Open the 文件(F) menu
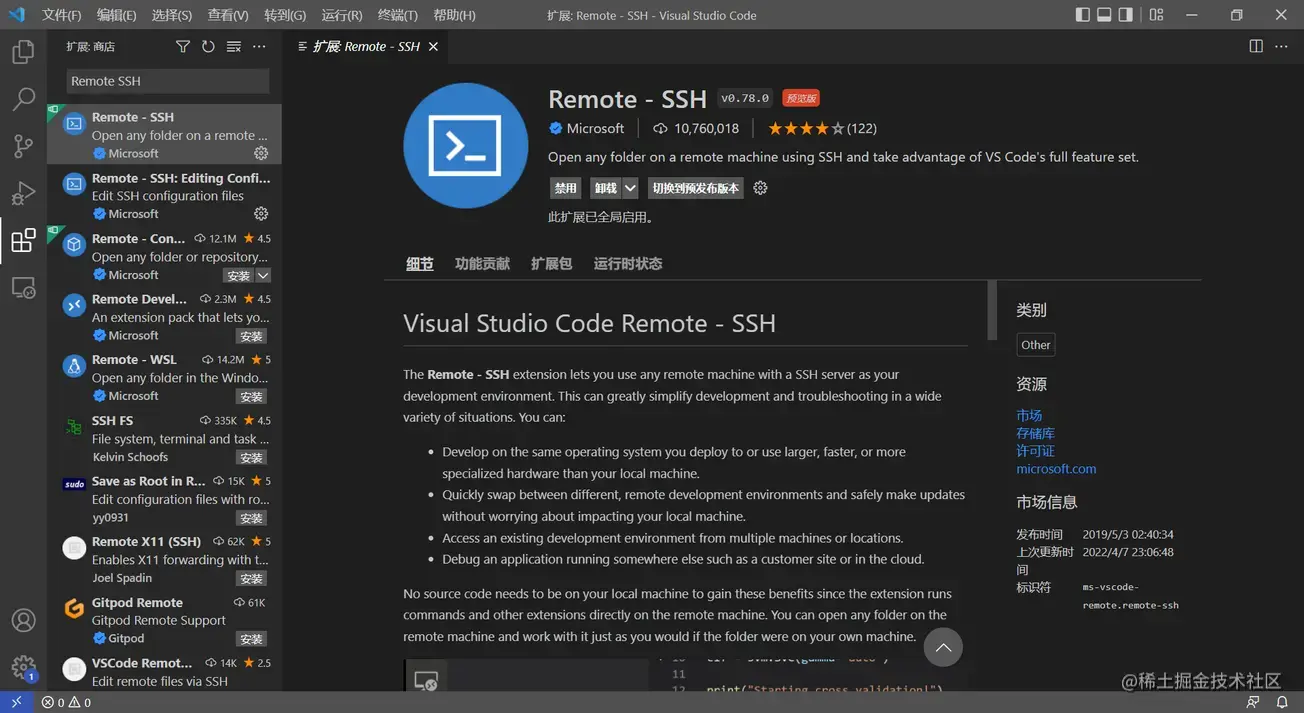This screenshot has height=713, width=1304. point(62,15)
